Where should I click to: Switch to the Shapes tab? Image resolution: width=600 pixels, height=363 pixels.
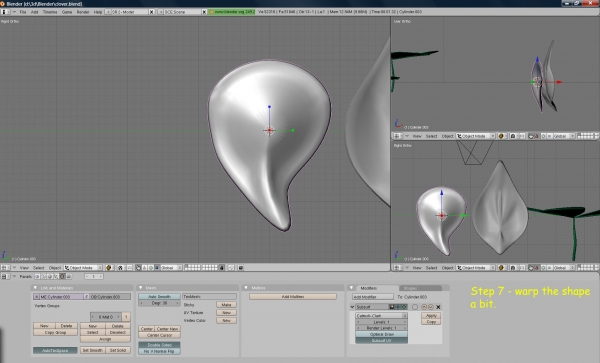(420, 288)
